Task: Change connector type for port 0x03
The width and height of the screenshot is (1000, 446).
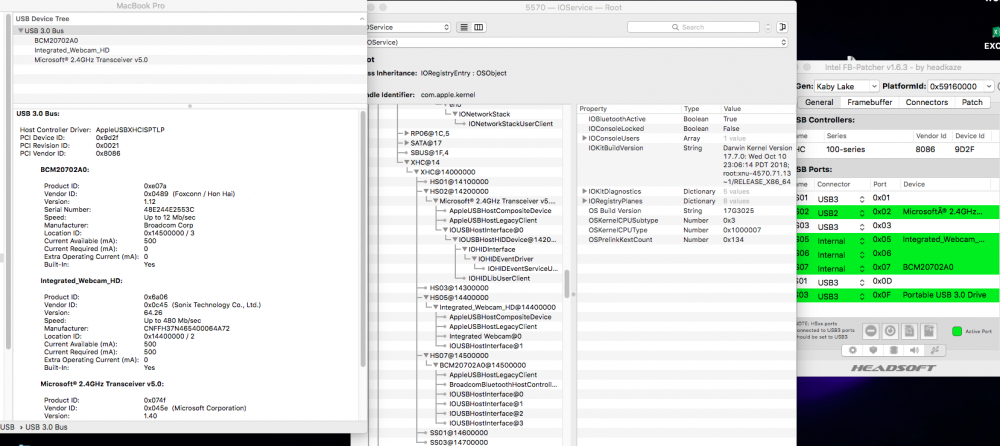Action: (841, 227)
